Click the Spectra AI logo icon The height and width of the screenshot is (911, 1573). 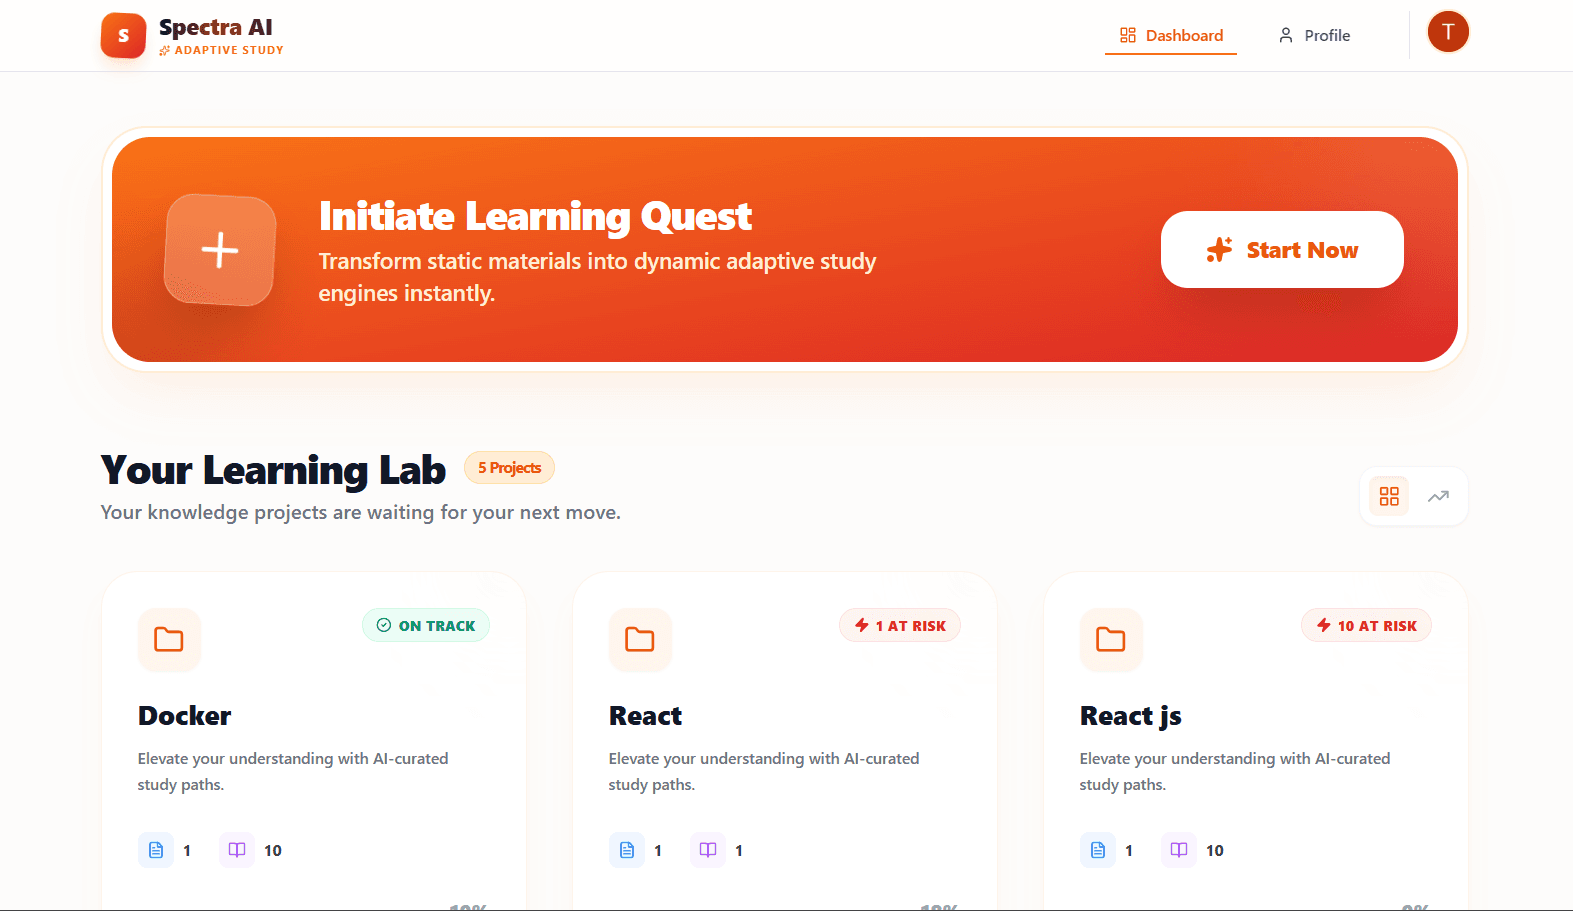pos(123,36)
